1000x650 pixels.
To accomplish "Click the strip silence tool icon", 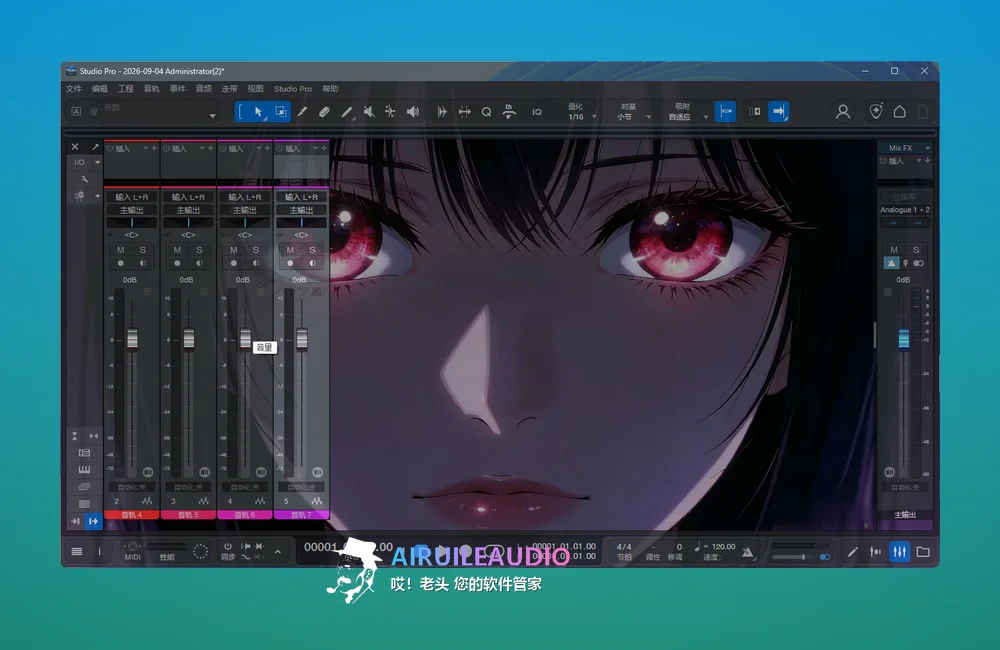I will point(465,112).
